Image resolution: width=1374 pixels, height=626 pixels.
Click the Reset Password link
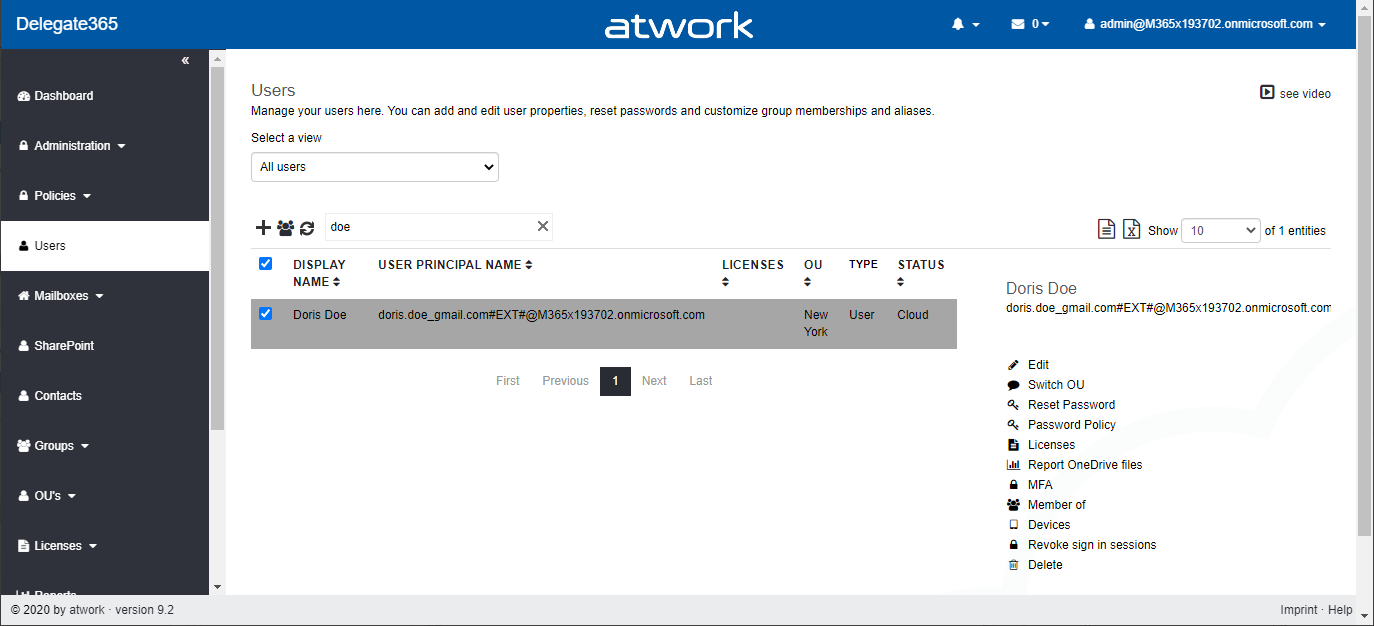pyautogui.click(x=1071, y=405)
